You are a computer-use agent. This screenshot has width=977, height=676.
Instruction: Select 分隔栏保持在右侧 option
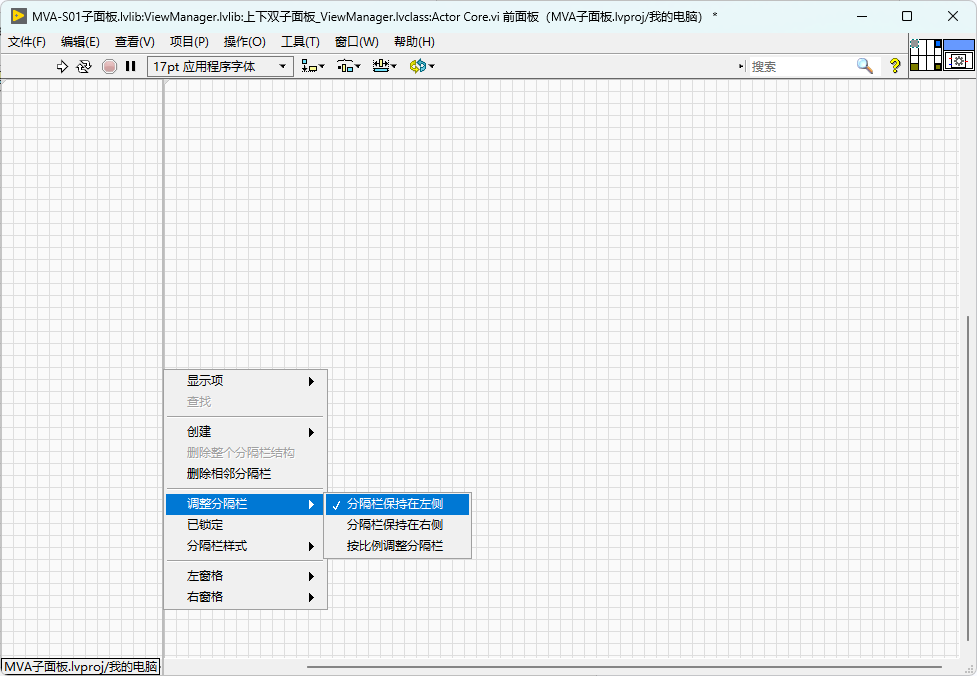tap(398, 525)
